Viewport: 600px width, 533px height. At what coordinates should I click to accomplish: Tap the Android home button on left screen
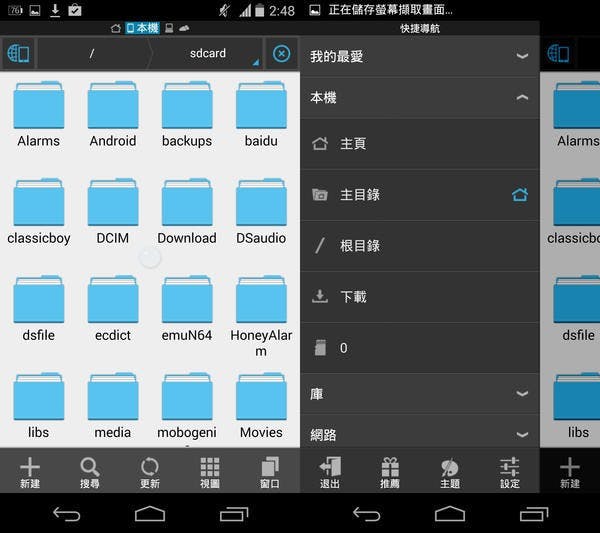150,513
